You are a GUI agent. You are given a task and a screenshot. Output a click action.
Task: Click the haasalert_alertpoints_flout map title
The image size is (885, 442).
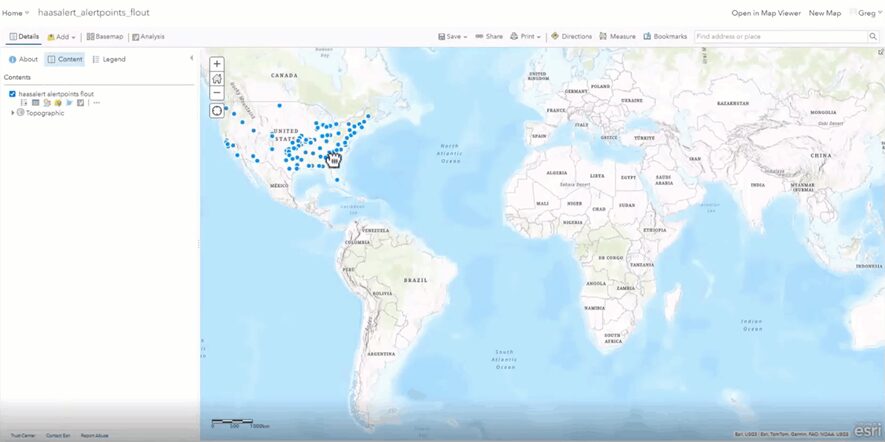tap(94, 12)
